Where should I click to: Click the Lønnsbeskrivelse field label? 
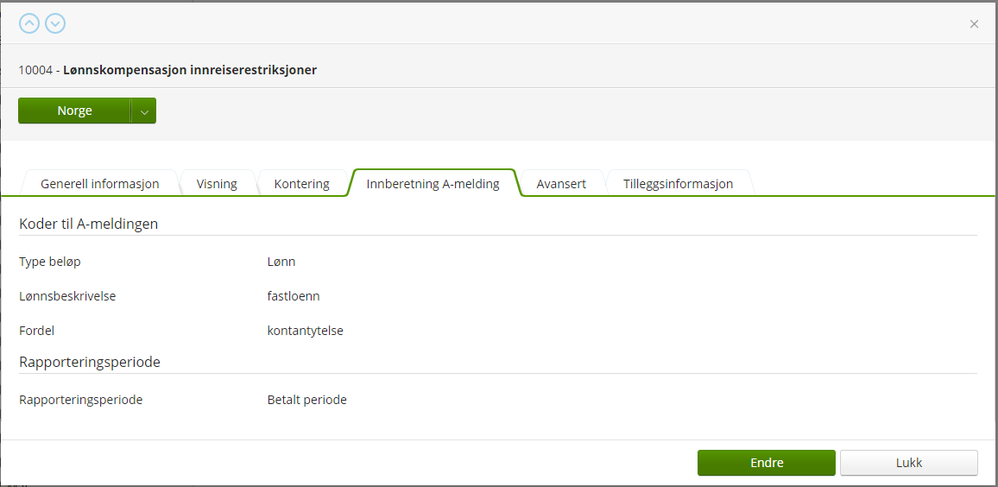[x=67, y=296]
